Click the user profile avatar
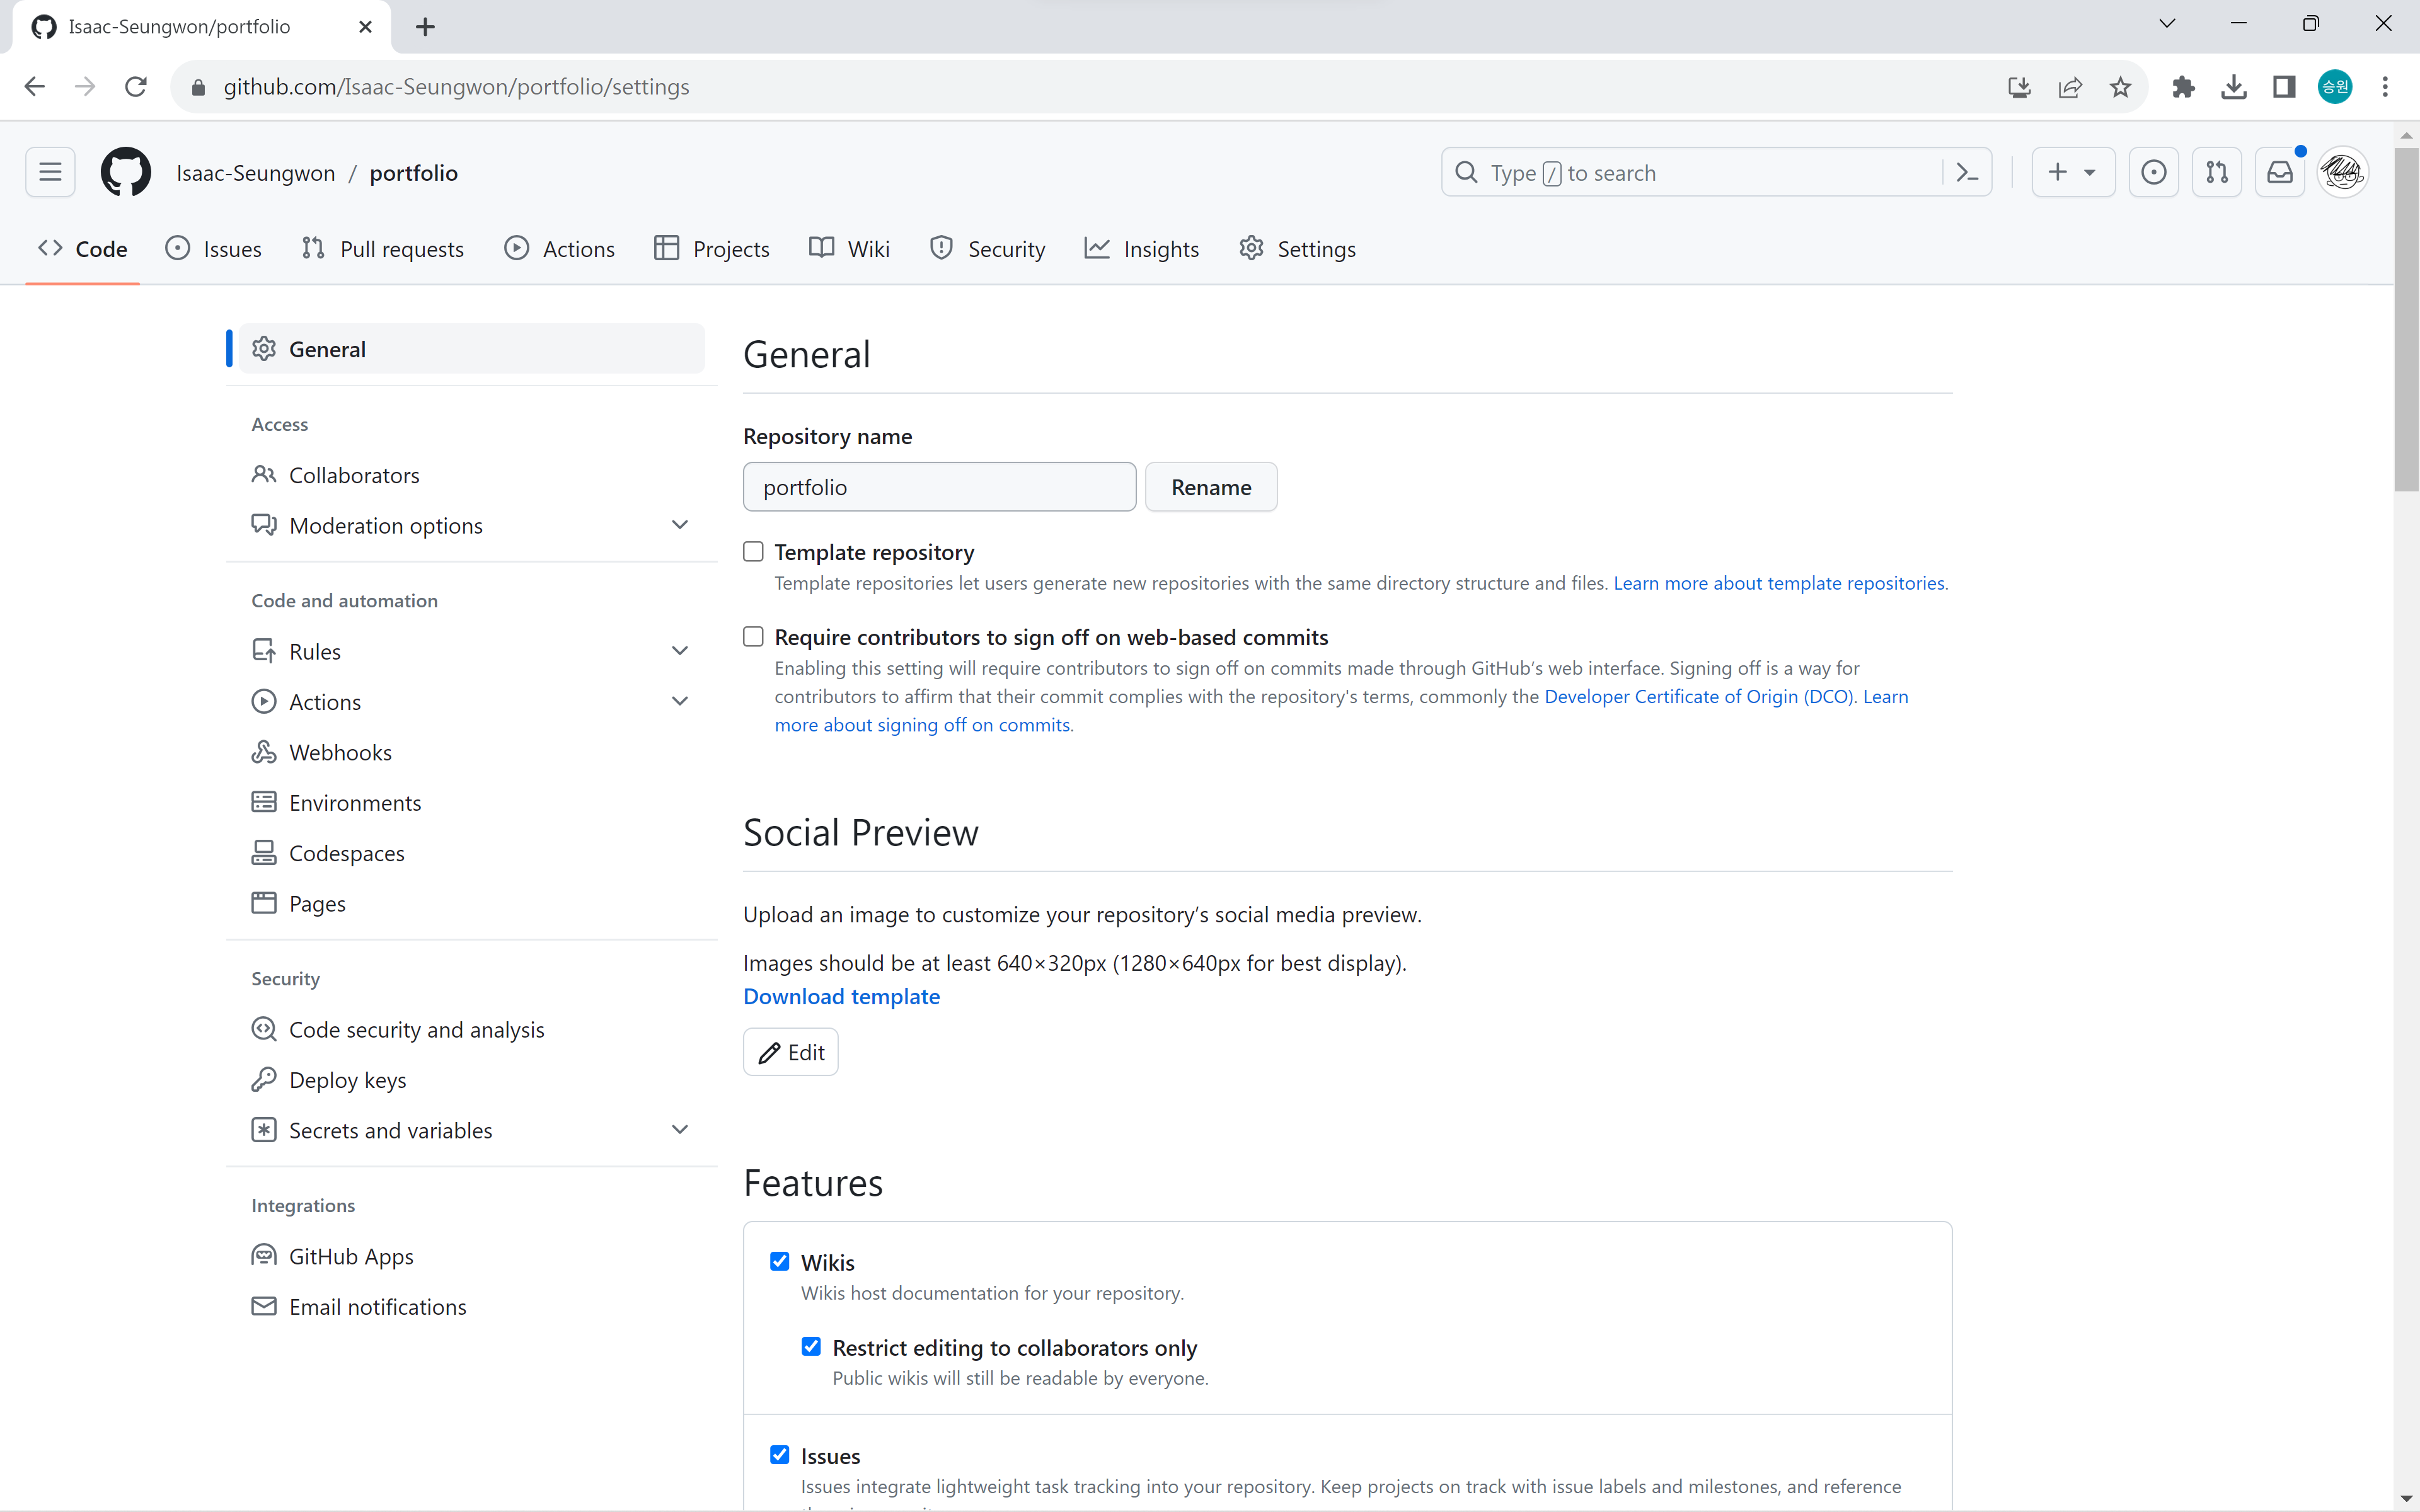2420x1512 pixels. (2342, 172)
